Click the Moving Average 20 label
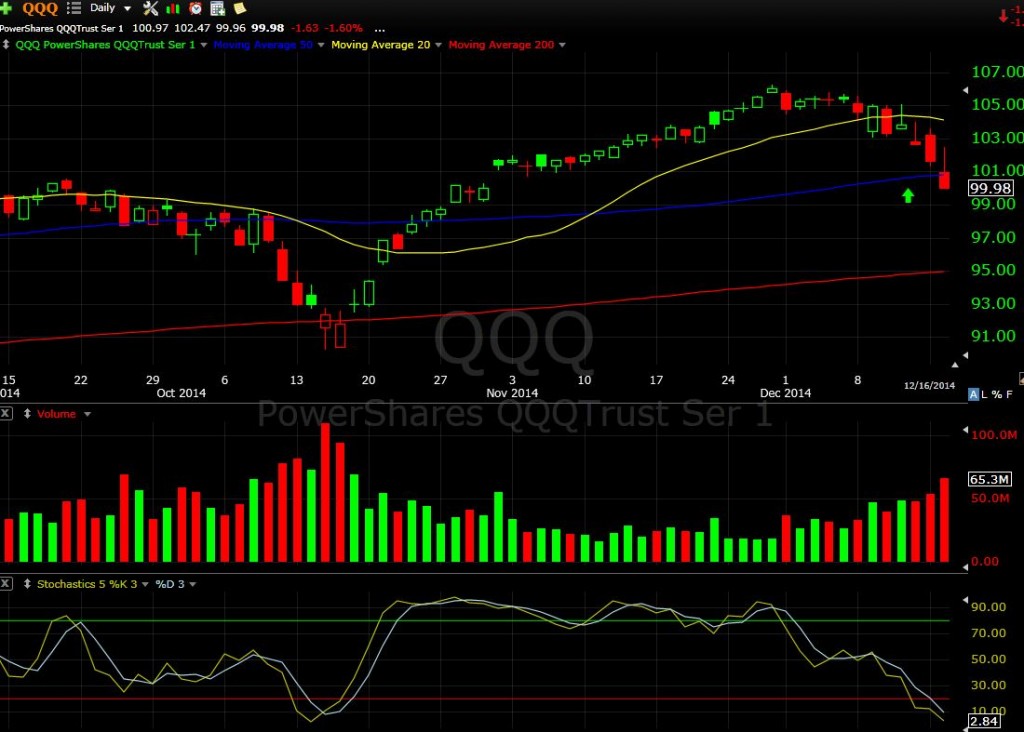Image resolution: width=1024 pixels, height=732 pixels. click(381, 45)
